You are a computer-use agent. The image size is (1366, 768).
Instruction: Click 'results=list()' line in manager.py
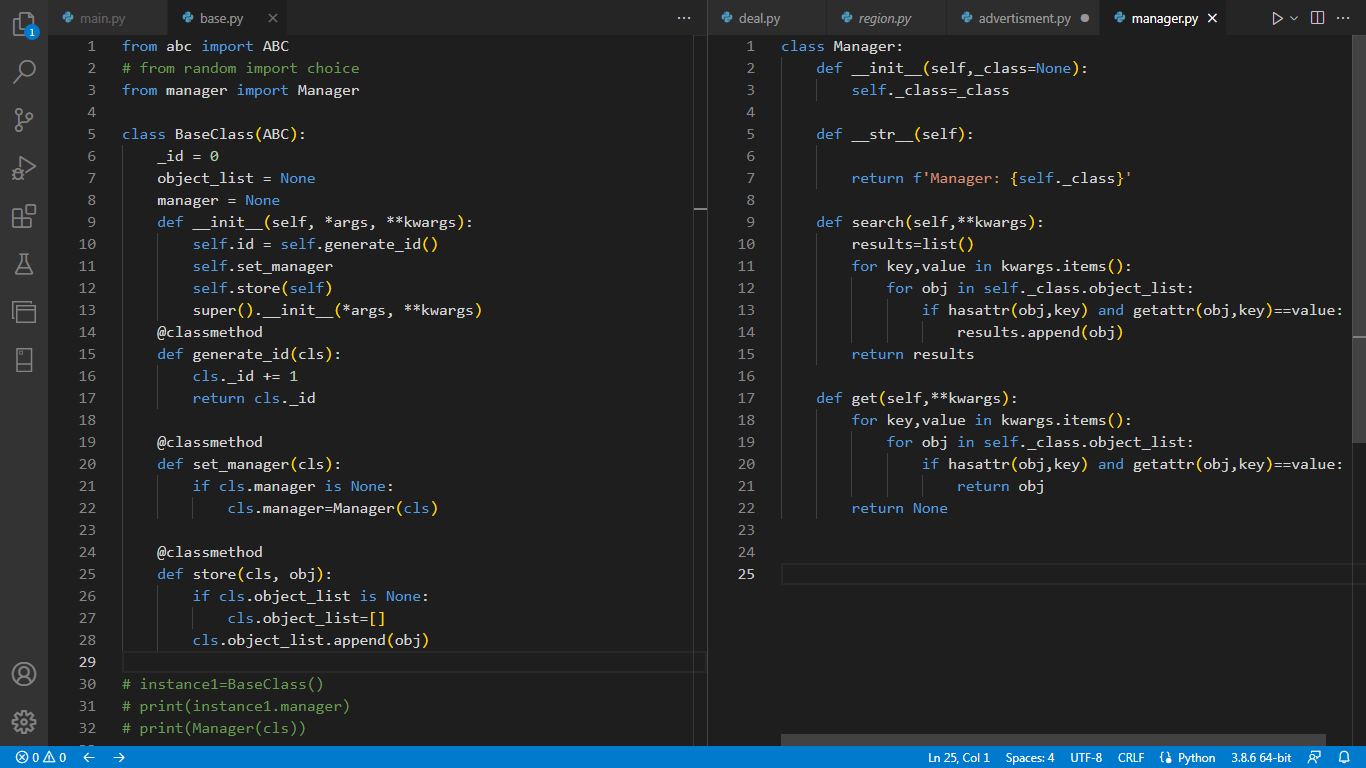click(x=913, y=244)
